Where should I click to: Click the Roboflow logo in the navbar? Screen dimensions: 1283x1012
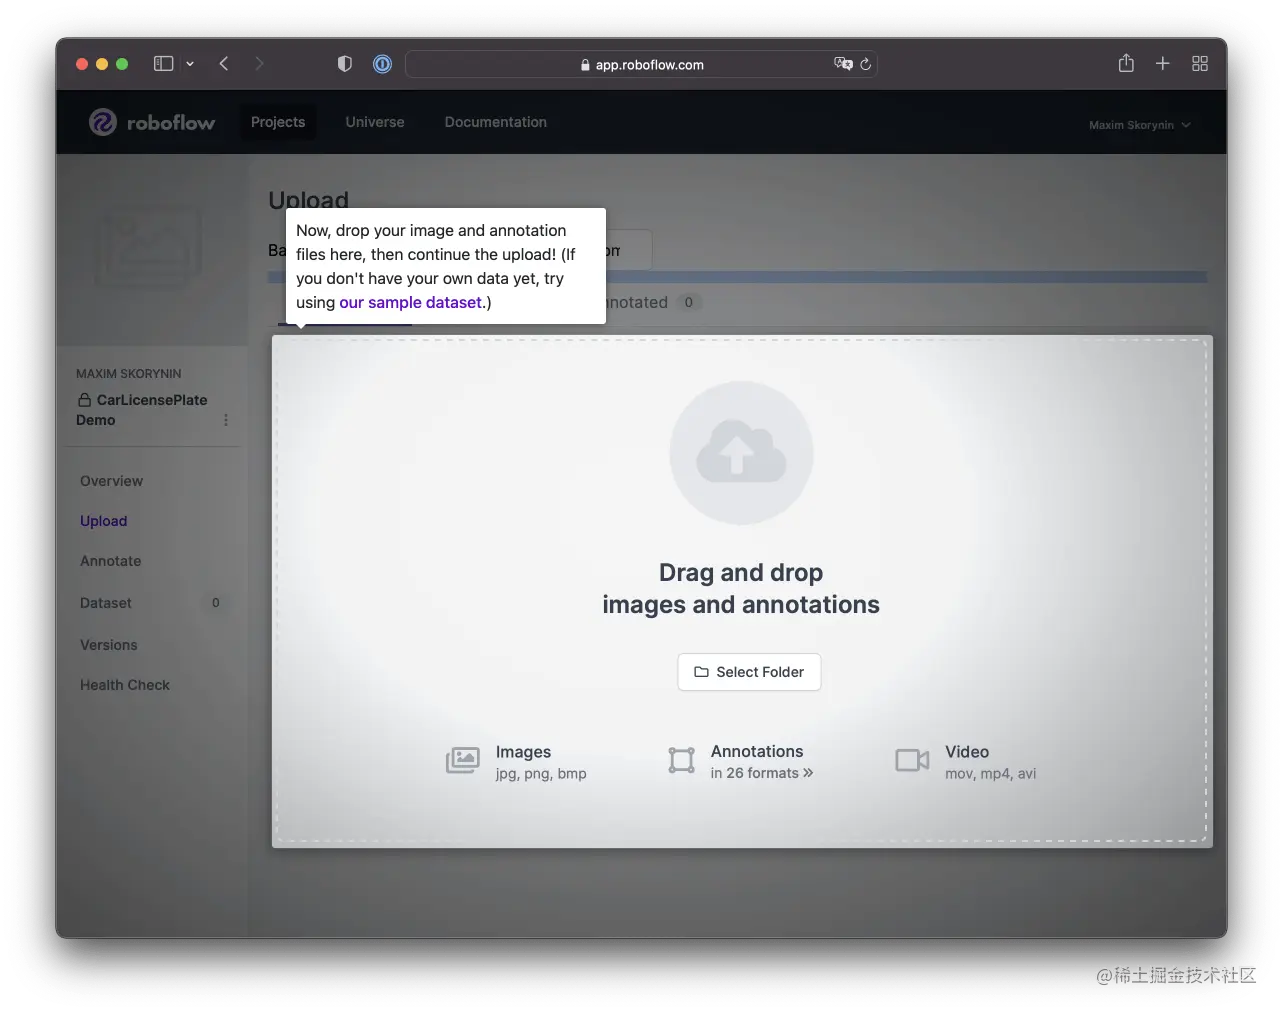[151, 121]
